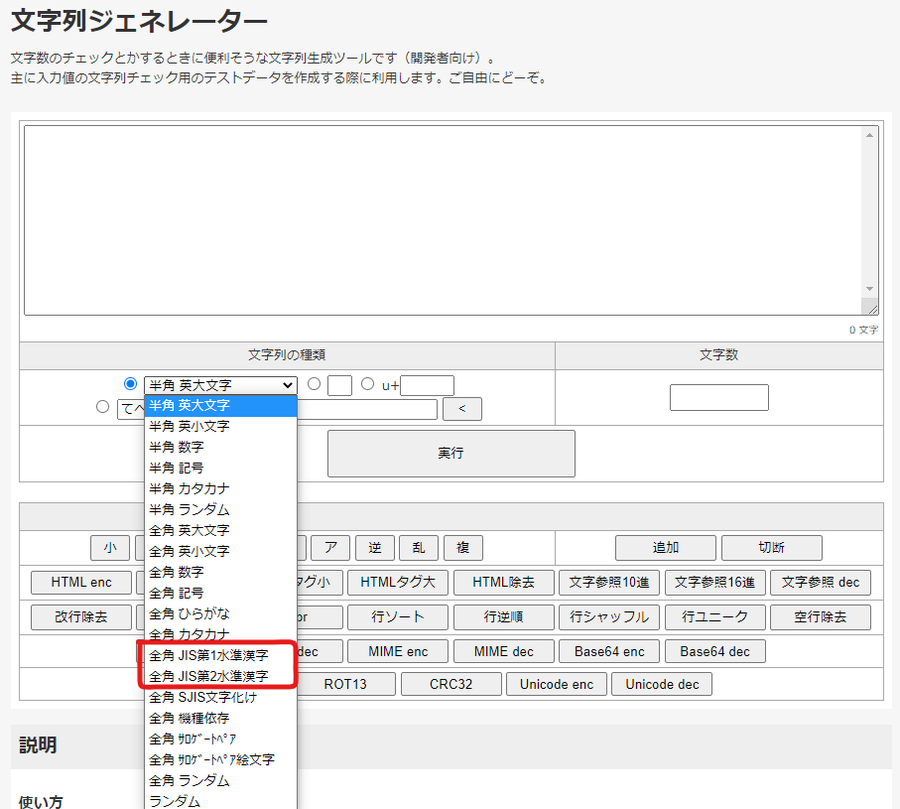Click the HTML enc button
Viewport: 900px width, 809px height.
coord(81,582)
